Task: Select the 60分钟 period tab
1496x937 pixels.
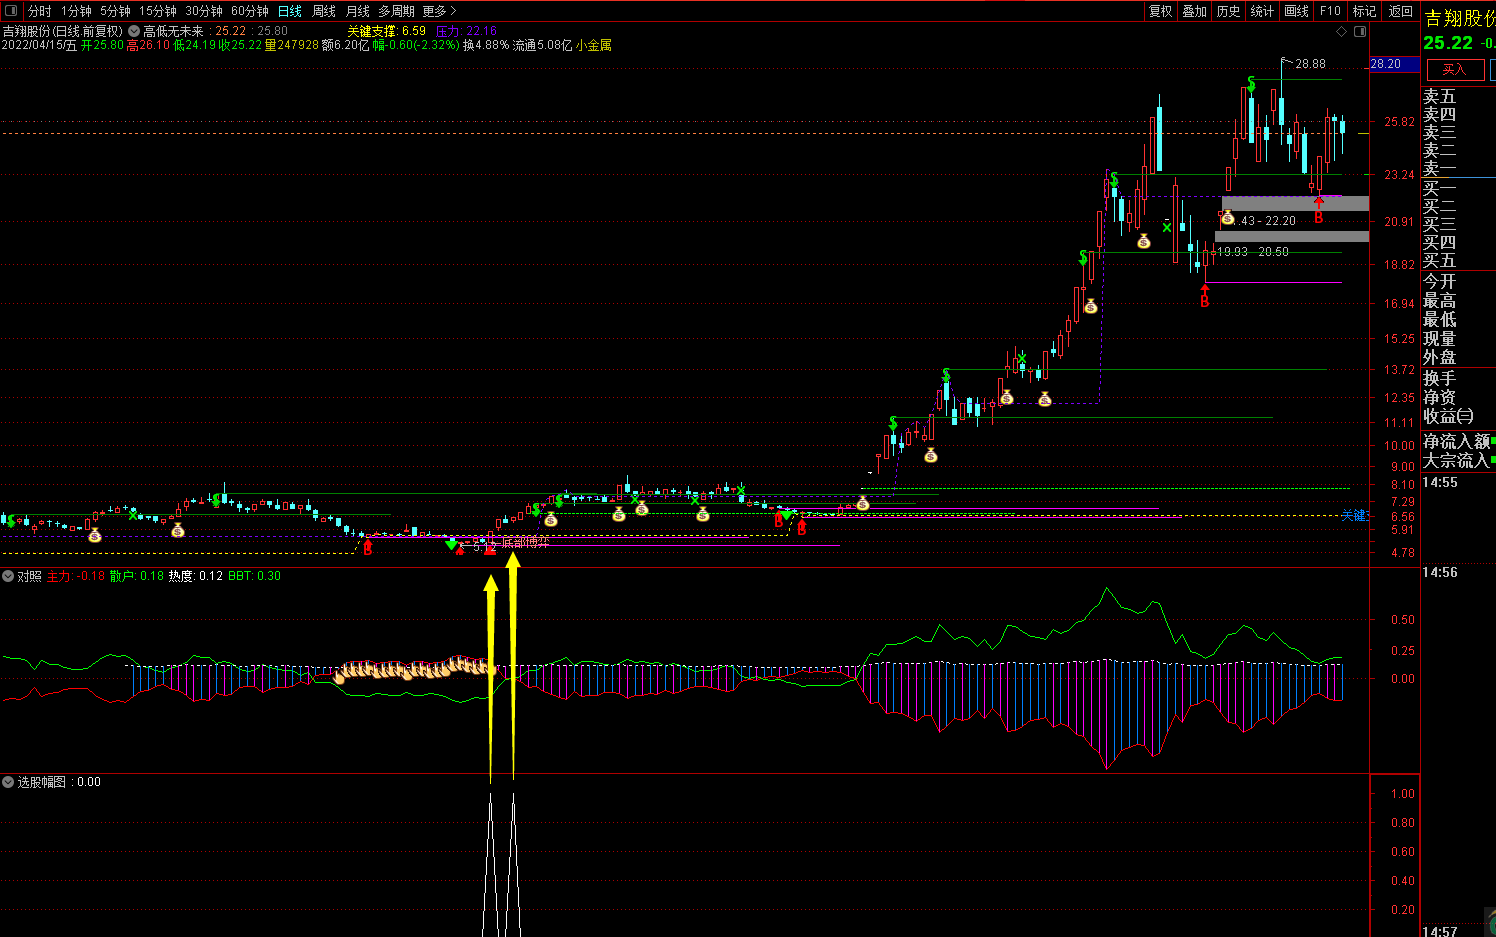Action: [x=250, y=11]
